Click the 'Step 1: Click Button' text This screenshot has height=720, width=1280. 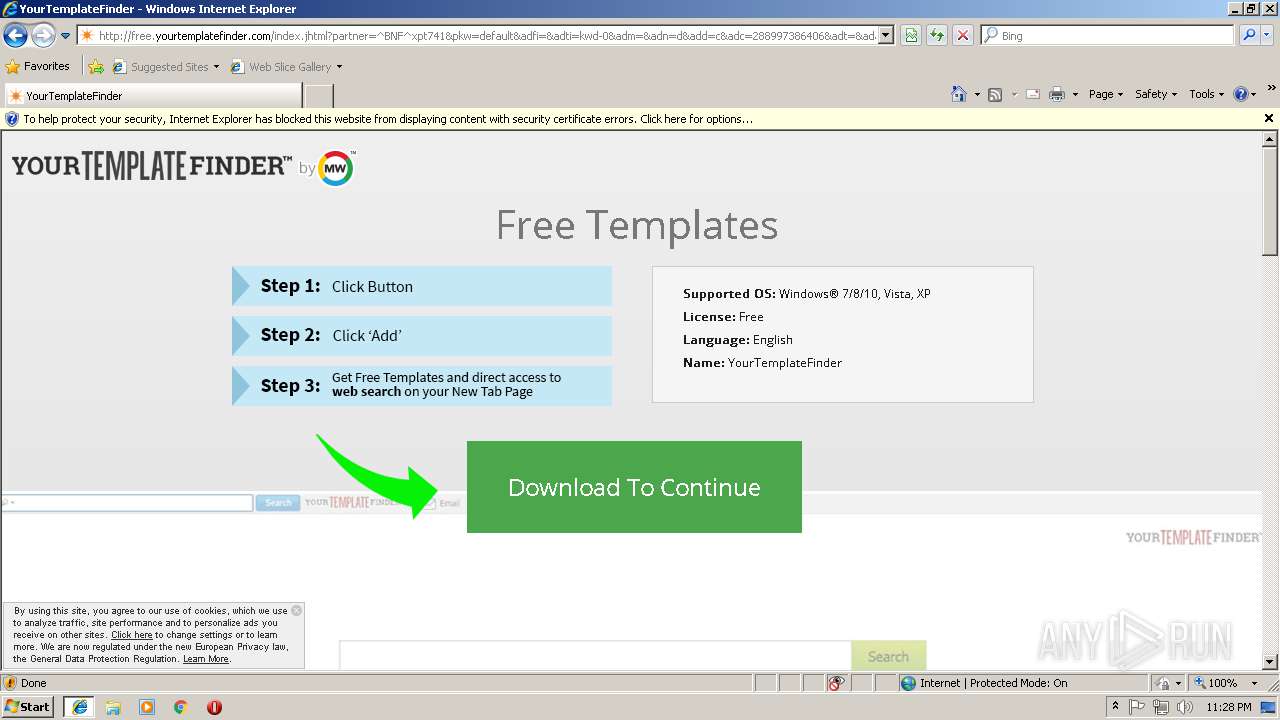[x=337, y=286]
